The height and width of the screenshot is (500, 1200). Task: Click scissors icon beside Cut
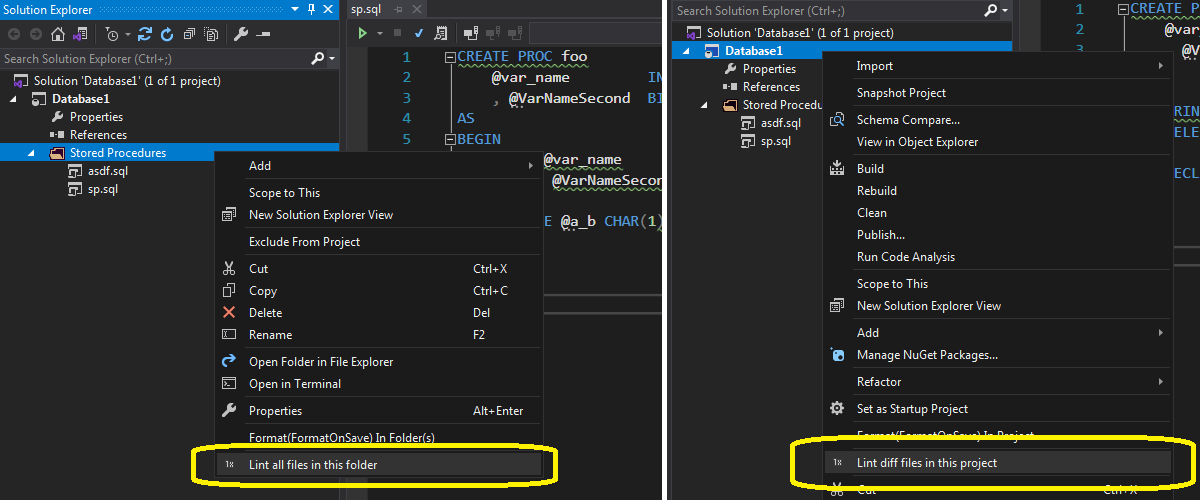229,268
